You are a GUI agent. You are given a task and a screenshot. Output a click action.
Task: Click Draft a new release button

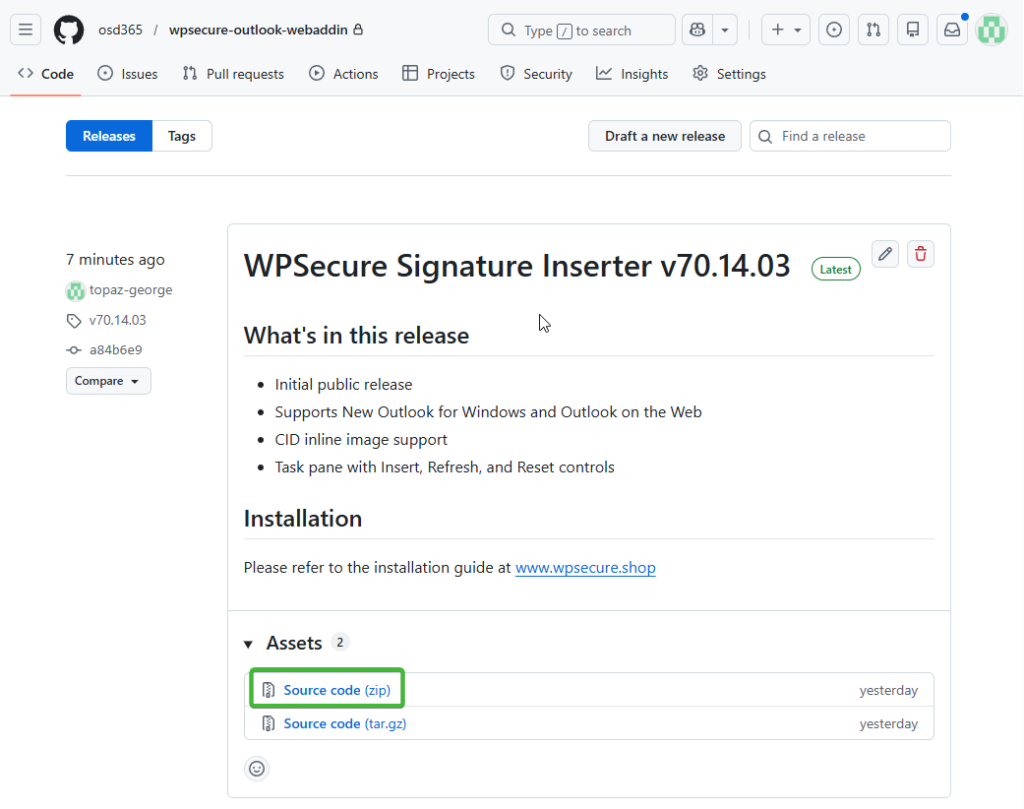(664, 136)
